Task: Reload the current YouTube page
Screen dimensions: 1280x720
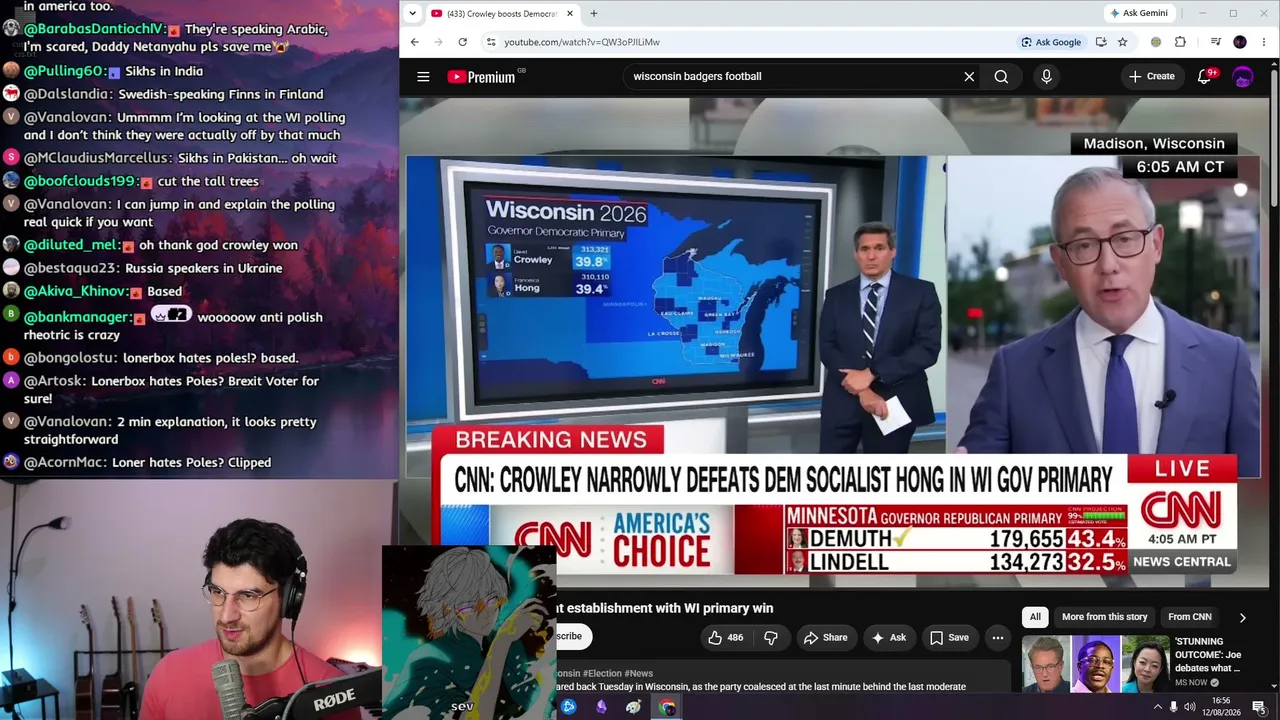Action: [x=462, y=42]
